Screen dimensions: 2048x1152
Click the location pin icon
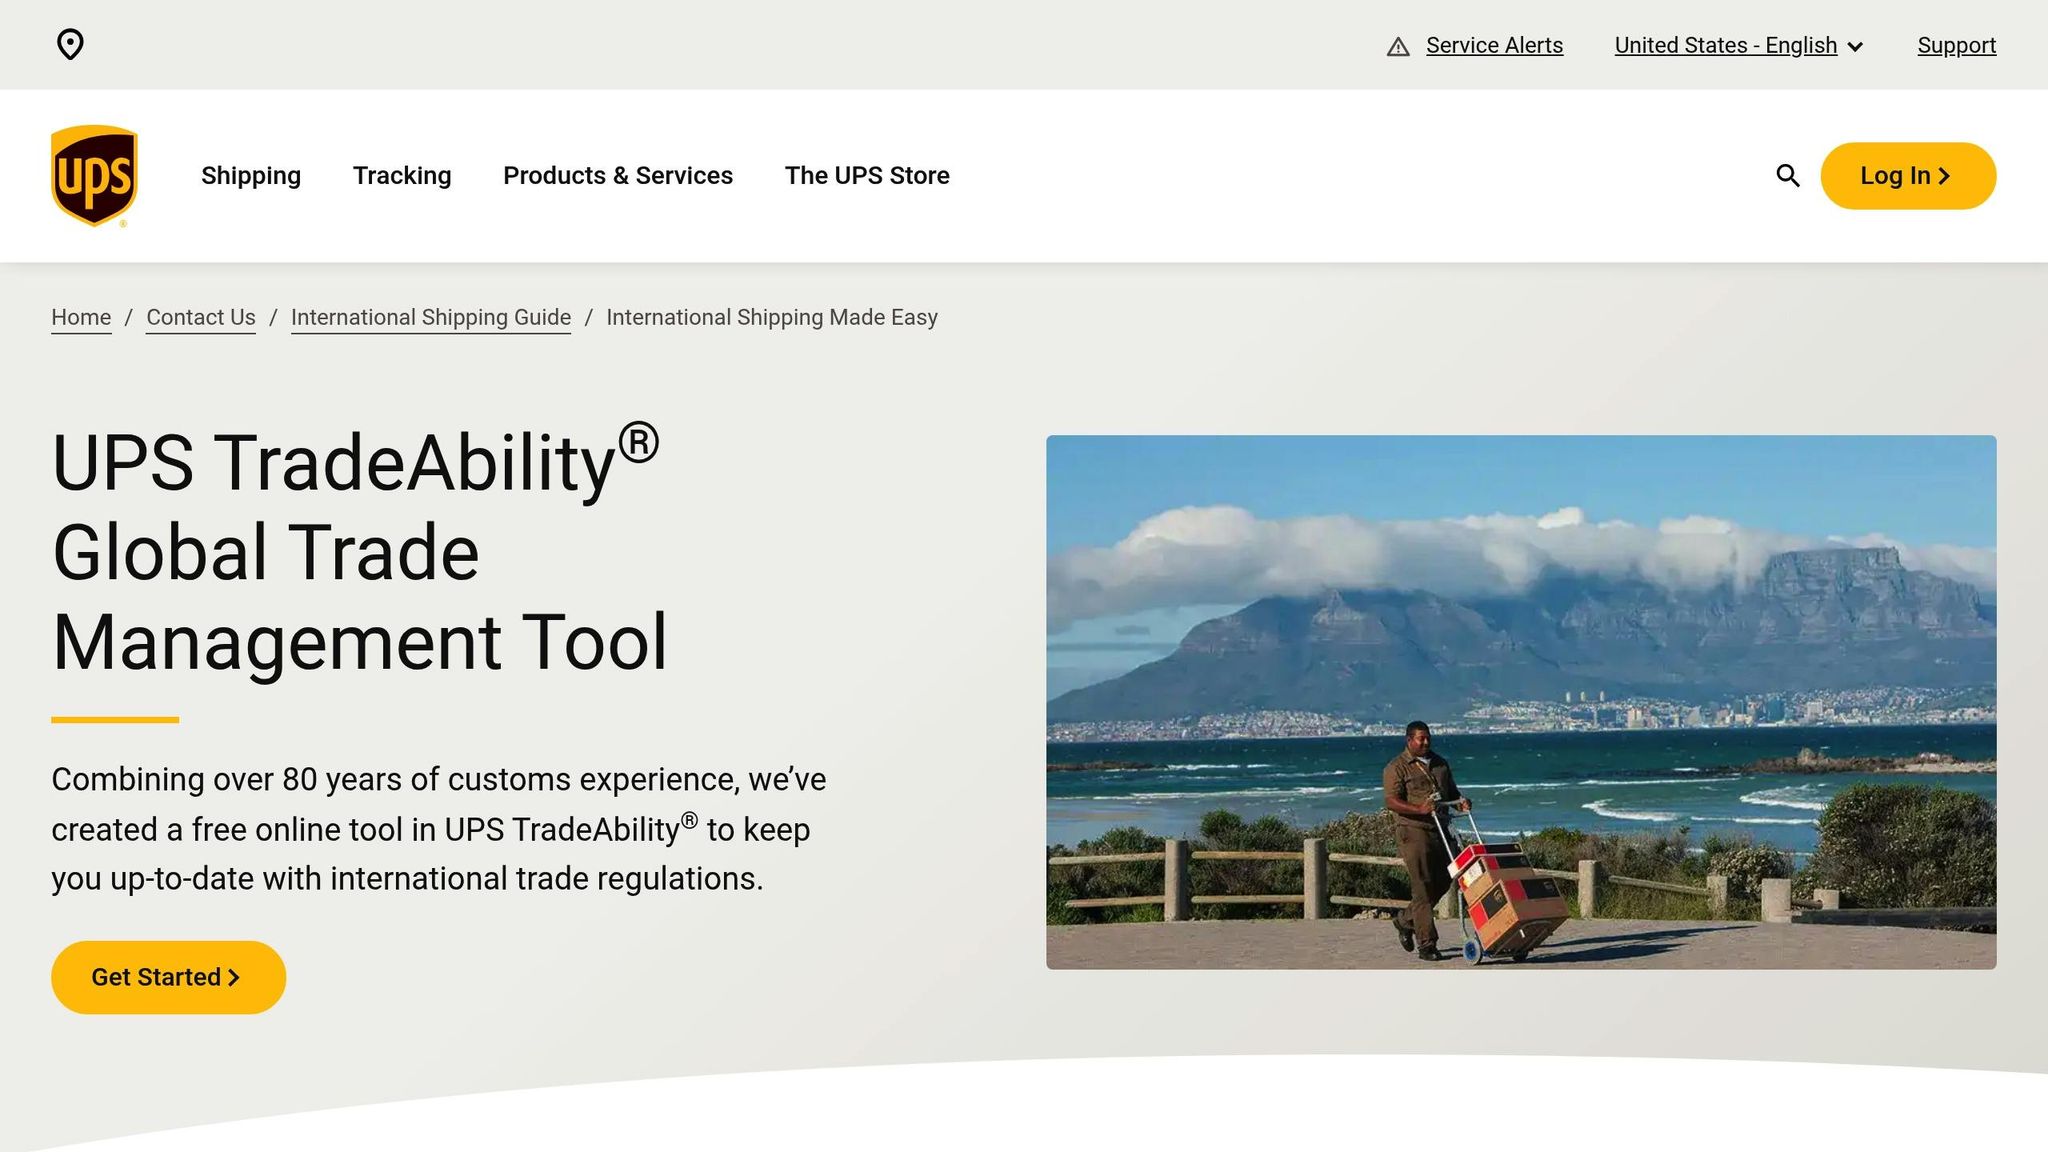click(71, 45)
